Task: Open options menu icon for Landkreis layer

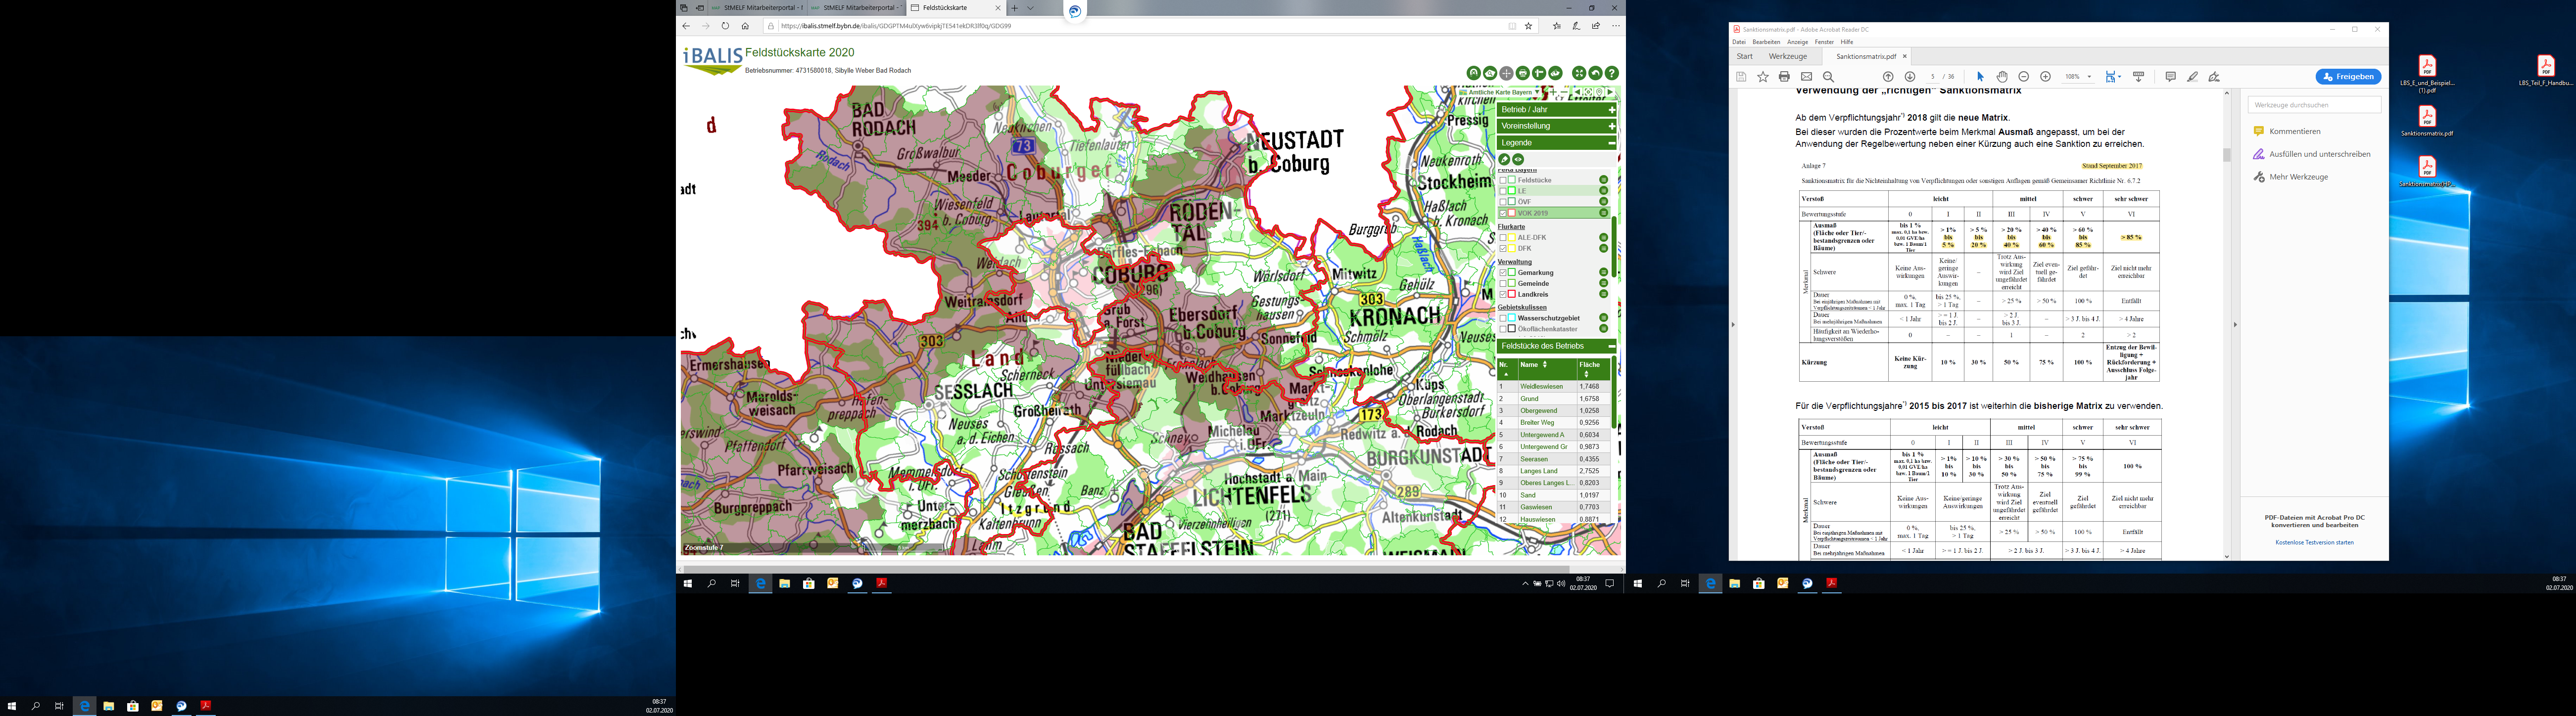Action: click(1603, 294)
